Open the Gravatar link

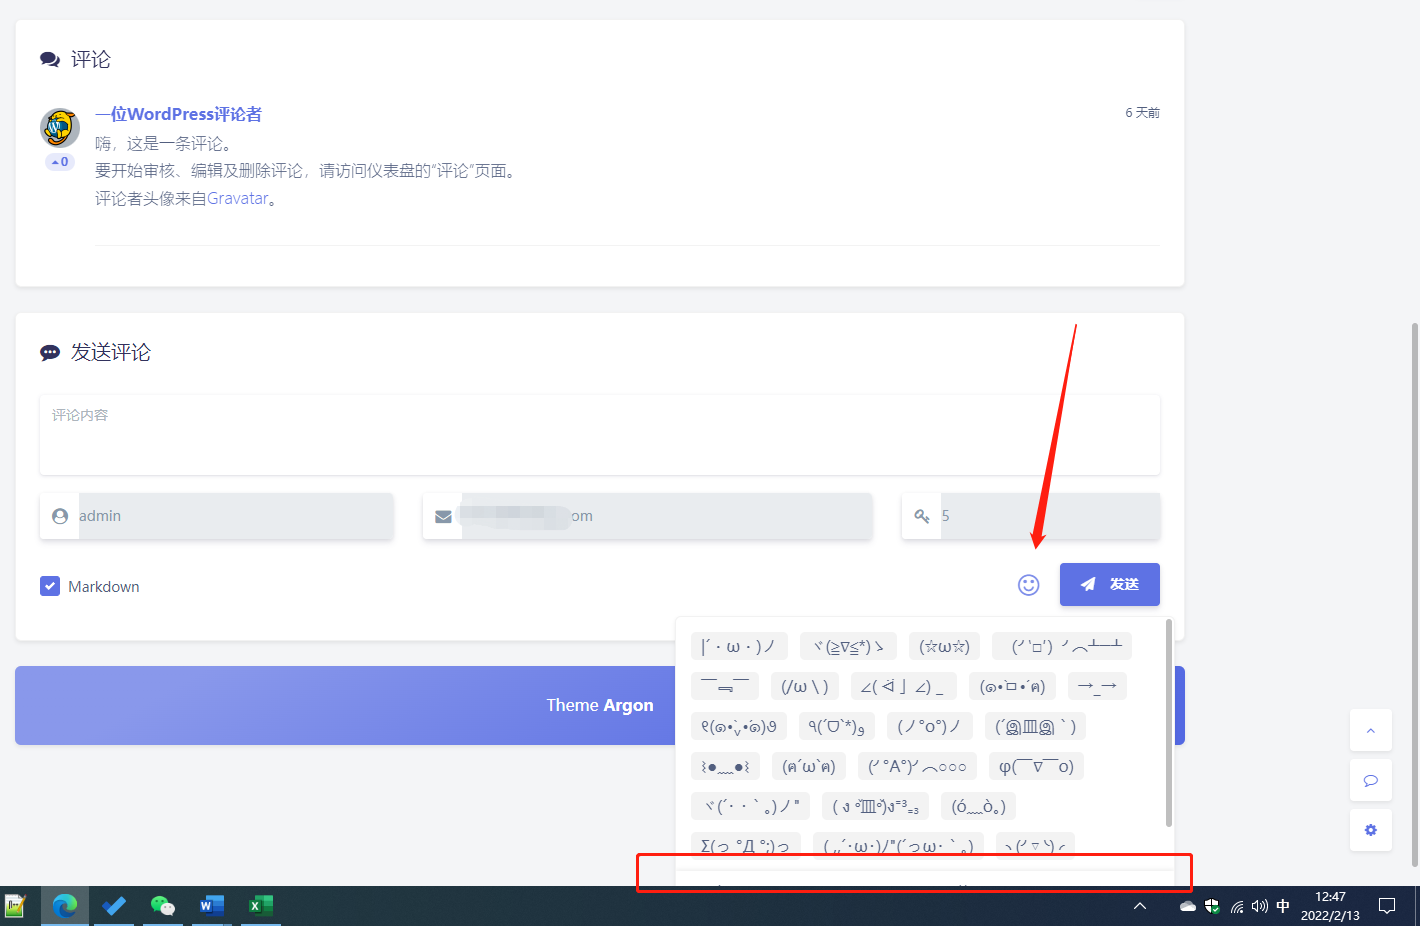(237, 198)
